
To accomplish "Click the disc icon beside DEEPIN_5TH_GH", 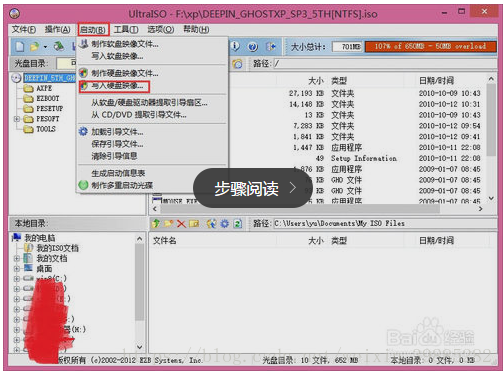I will 16,78.
